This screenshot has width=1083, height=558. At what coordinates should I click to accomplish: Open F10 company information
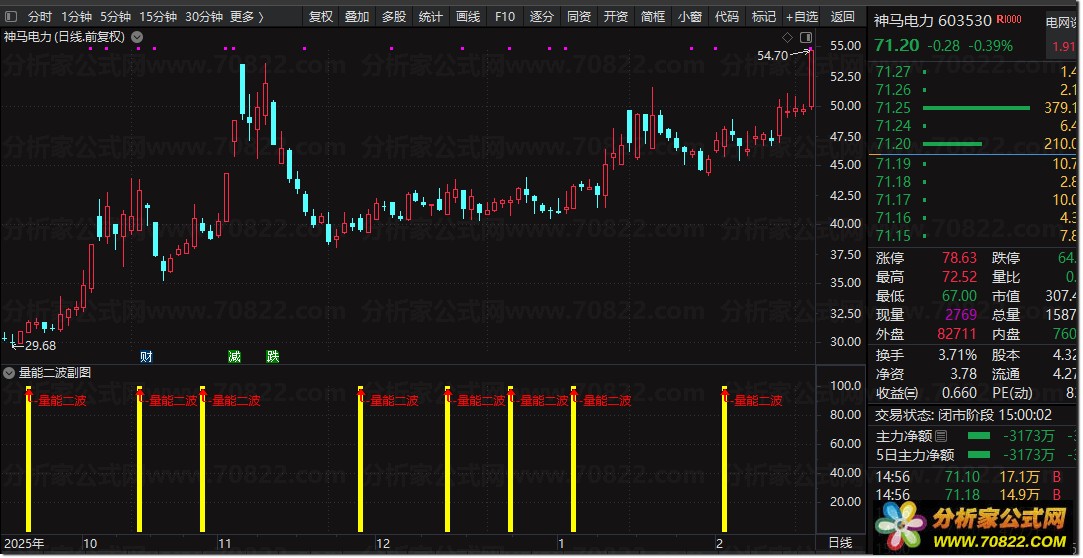click(x=505, y=17)
